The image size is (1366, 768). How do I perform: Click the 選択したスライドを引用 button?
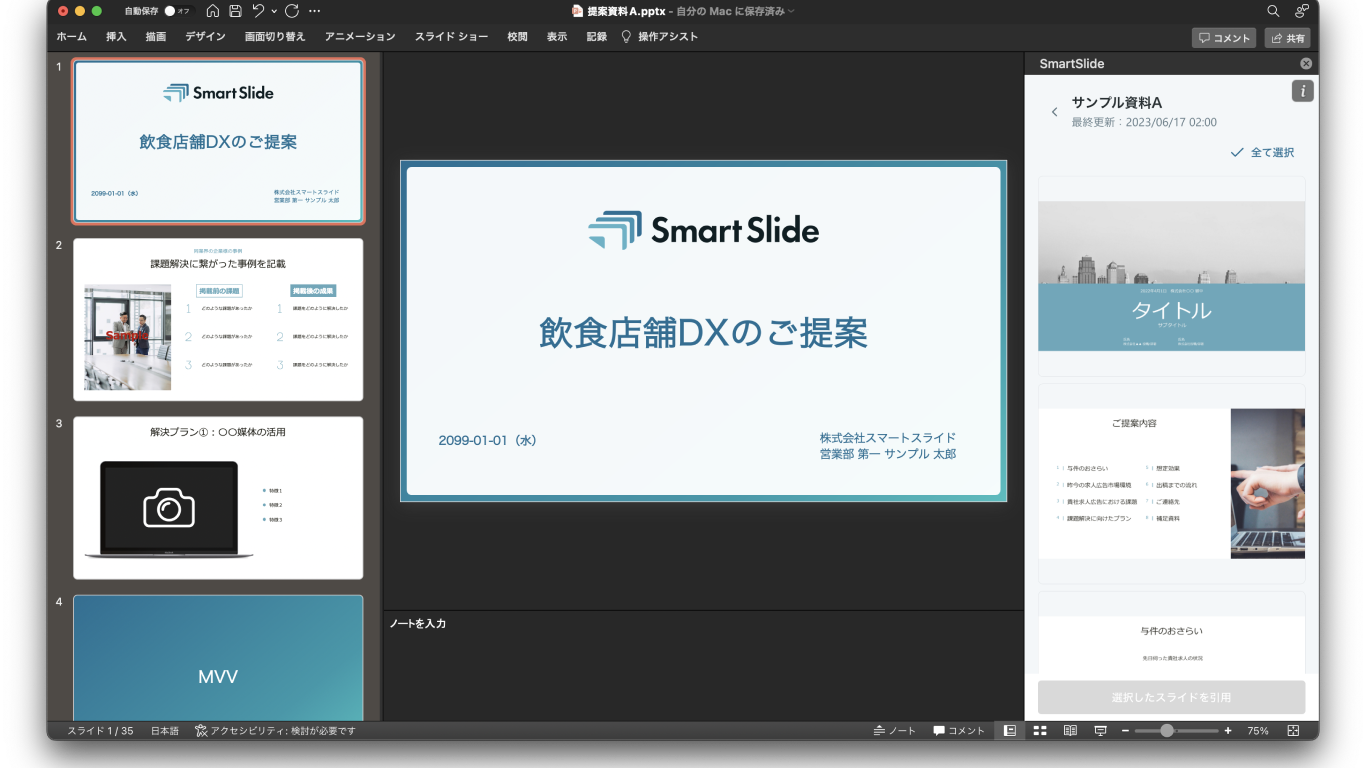tap(1171, 697)
